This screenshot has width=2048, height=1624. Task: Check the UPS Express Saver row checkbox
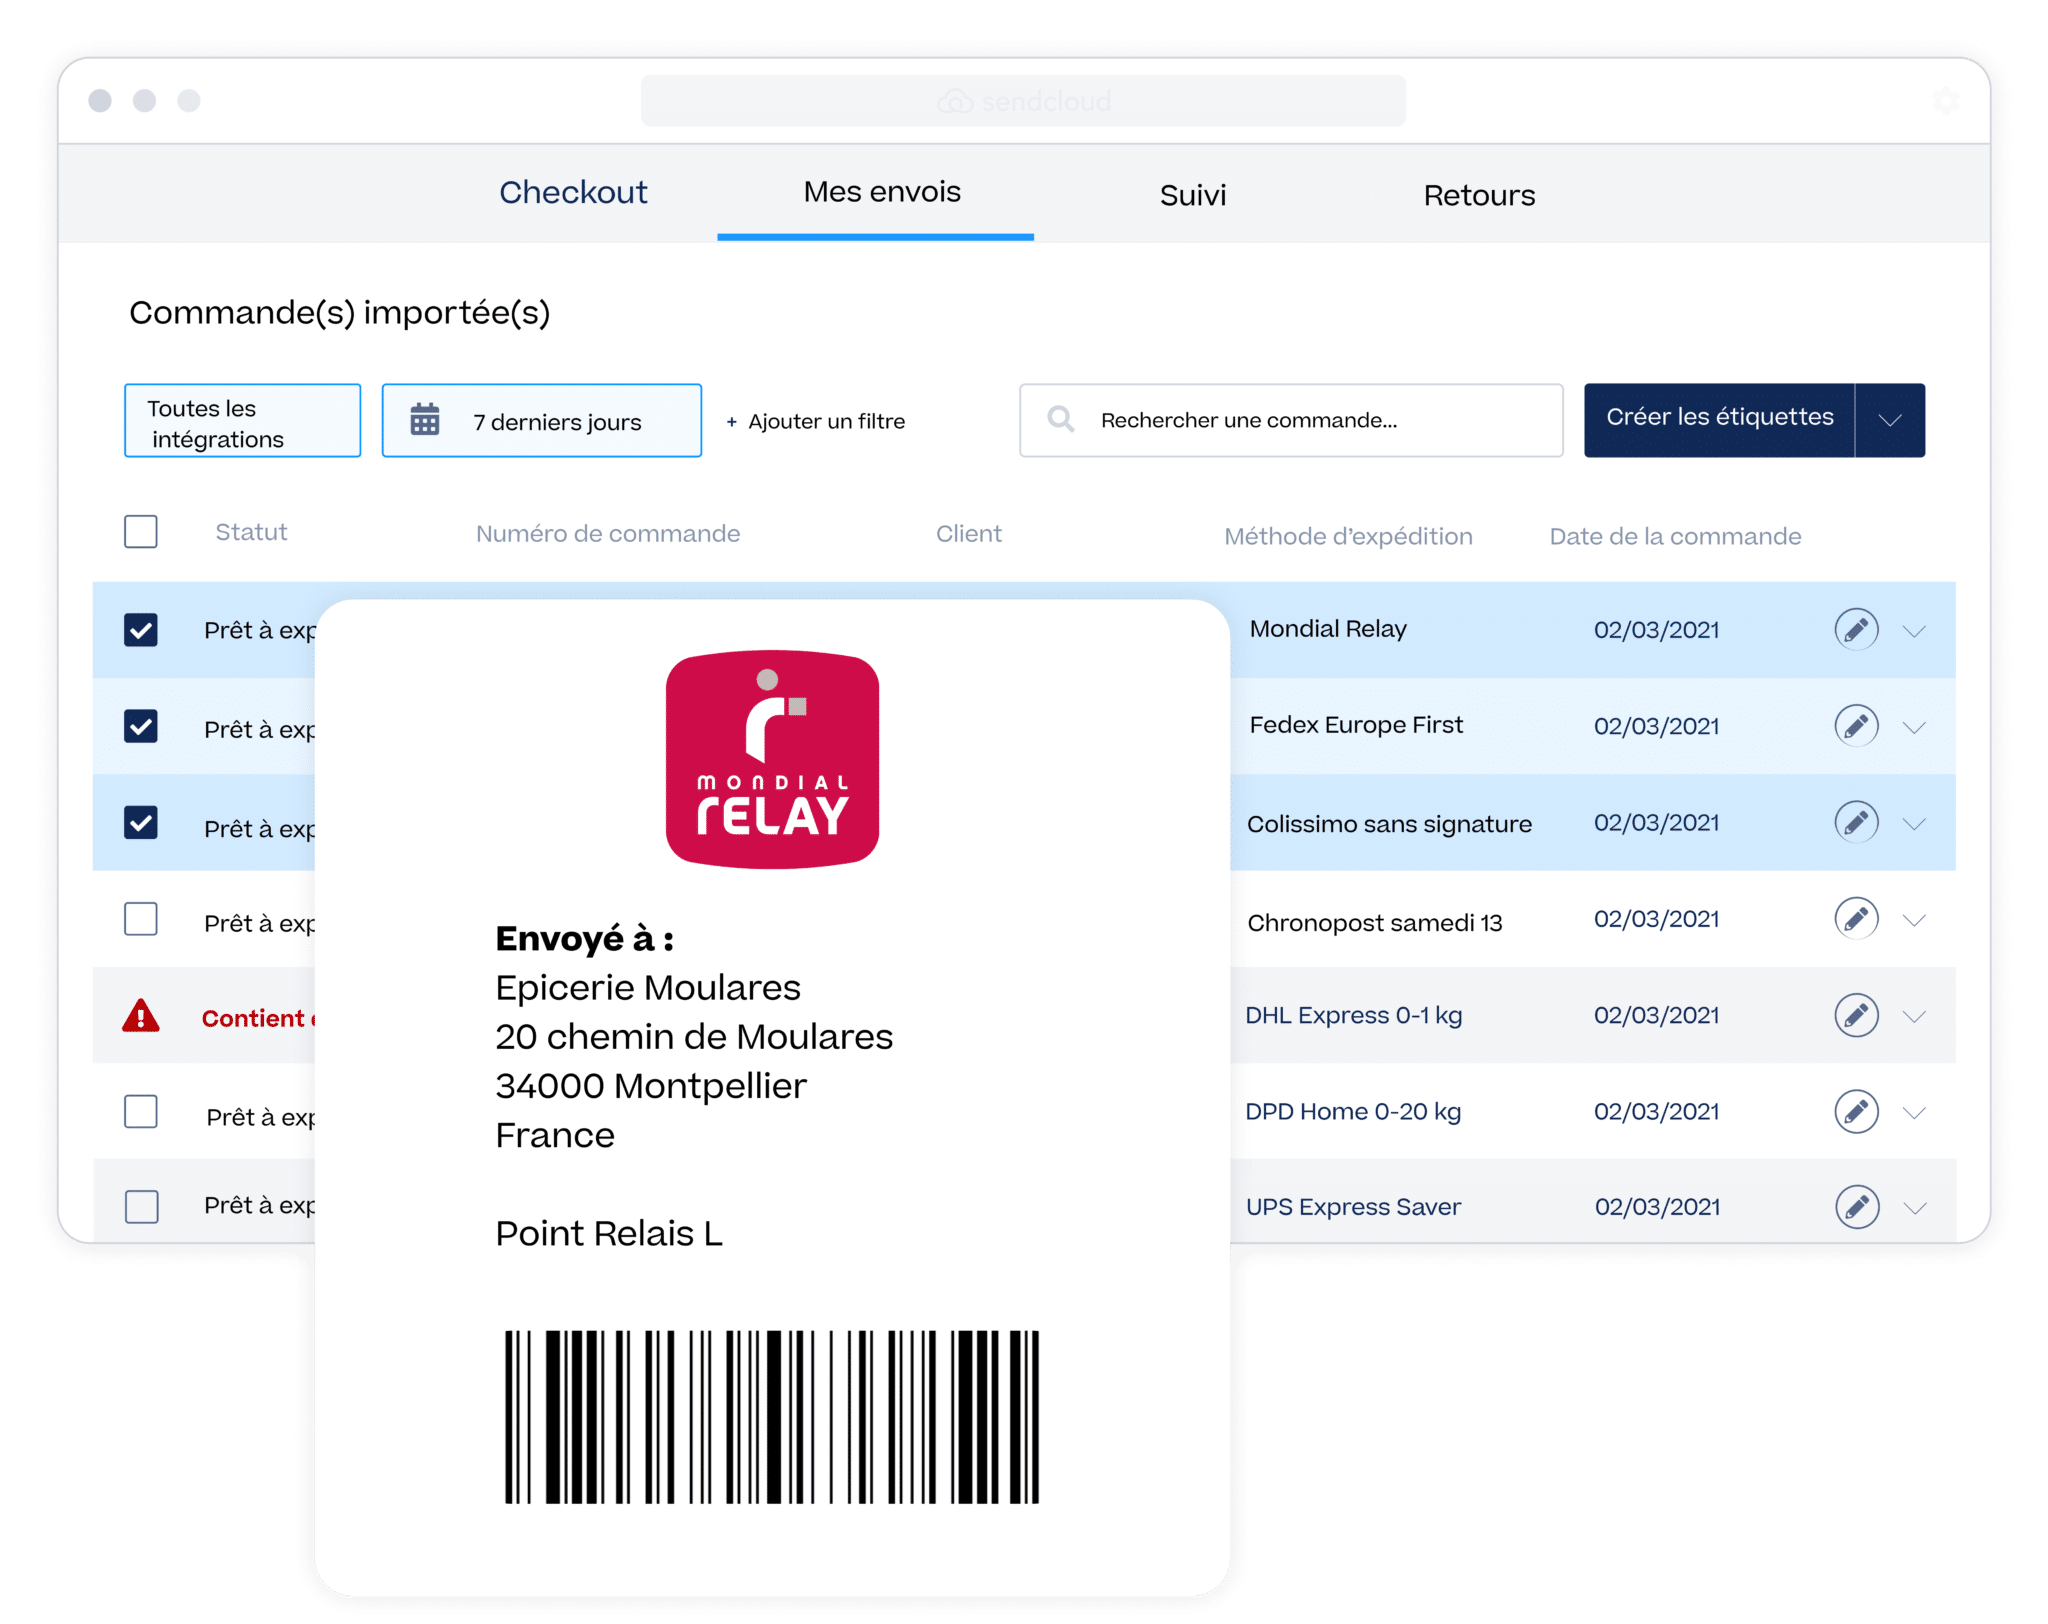[x=141, y=1207]
